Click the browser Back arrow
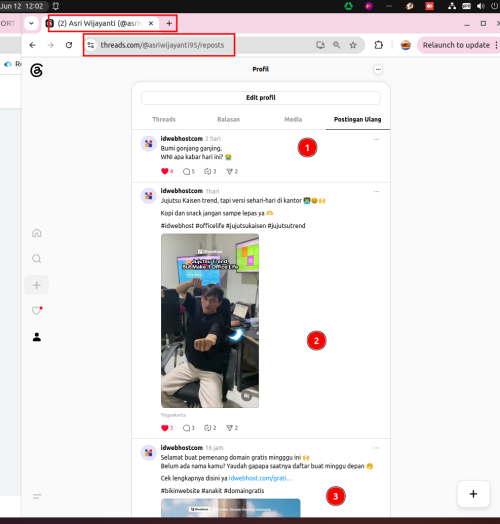The width and height of the screenshot is (500, 524). point(32,45)
